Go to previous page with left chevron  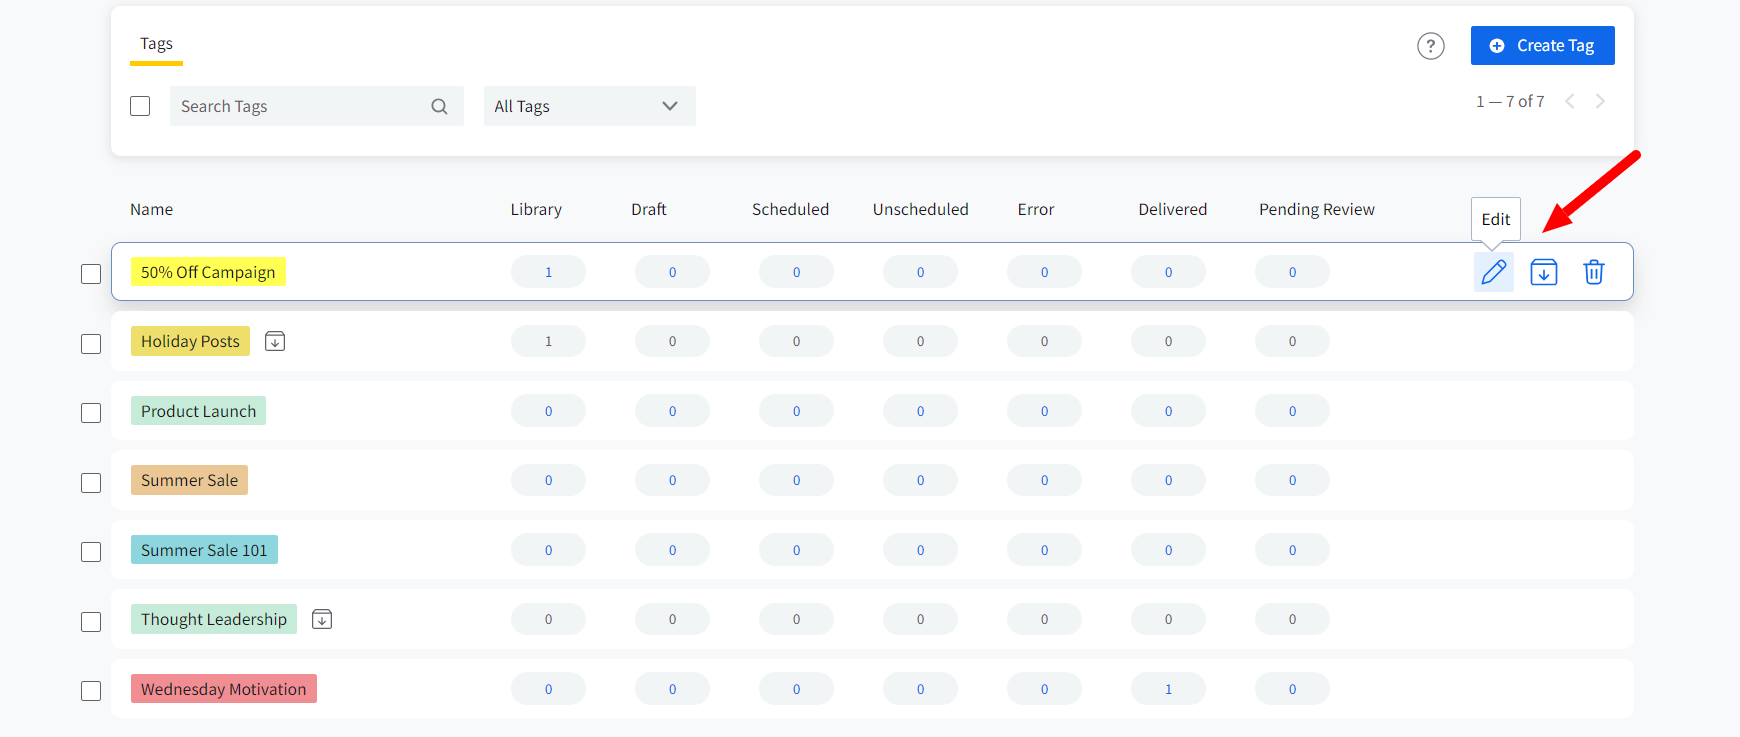1570,101
